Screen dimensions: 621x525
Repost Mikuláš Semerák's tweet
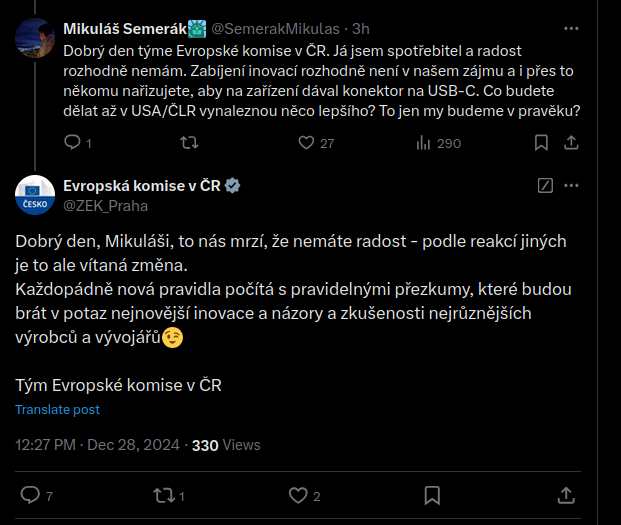pyautogui.click(x=187, y=143)
